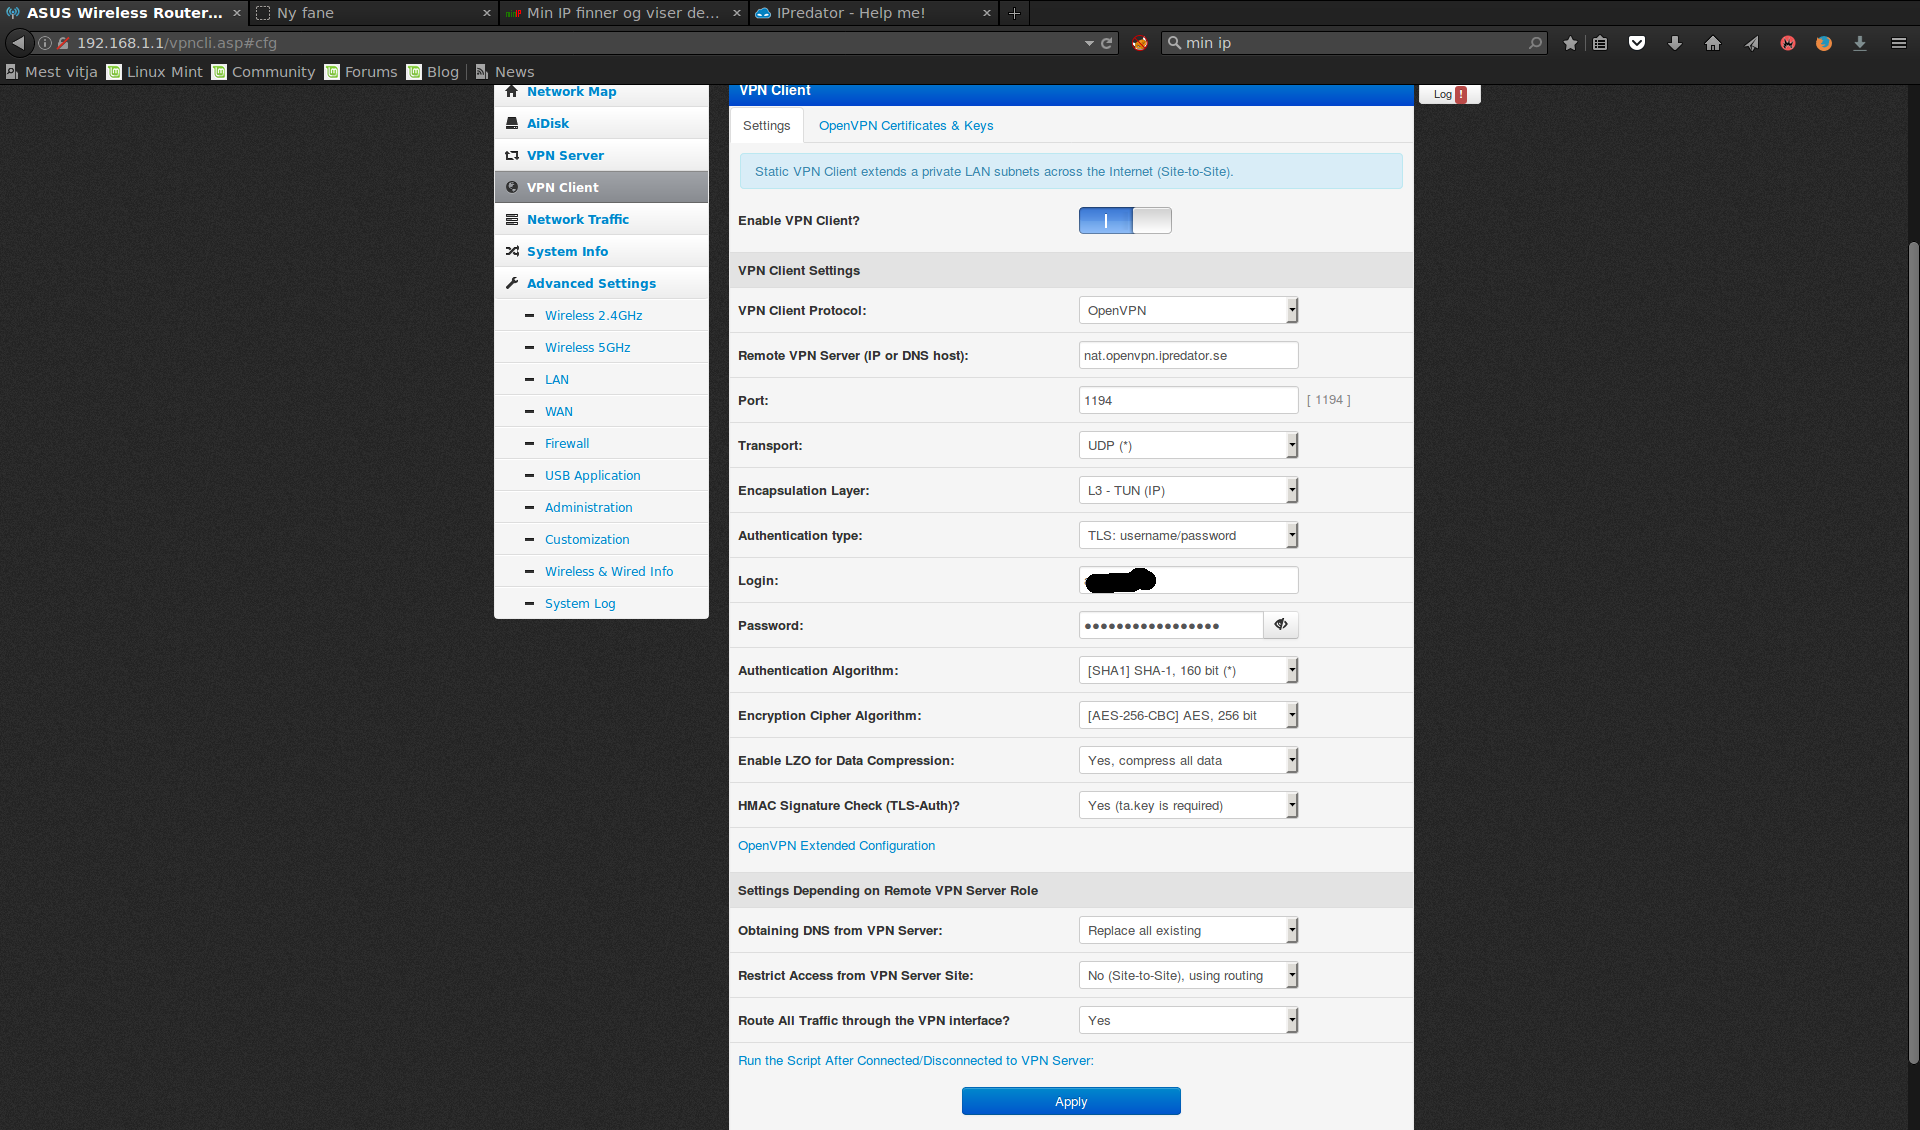Open Enable LZO Data Compression dropdown

pyautogui.click(x=1188, y=760)
